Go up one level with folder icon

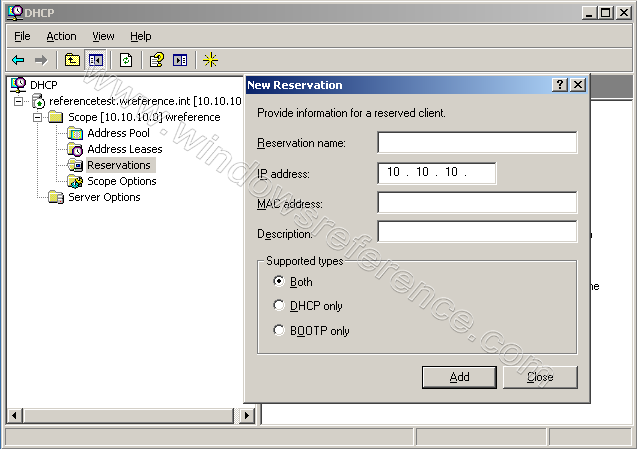(x=72, y=60)
